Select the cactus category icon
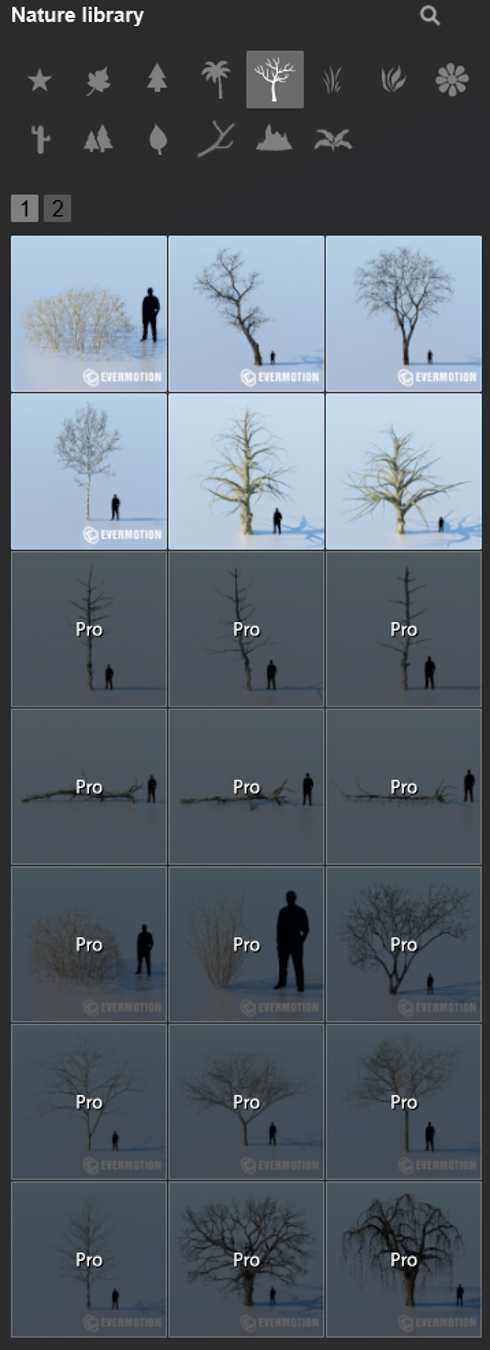Screen dimensions: 490x1350 pyautogui.click(x=40, y=139)
